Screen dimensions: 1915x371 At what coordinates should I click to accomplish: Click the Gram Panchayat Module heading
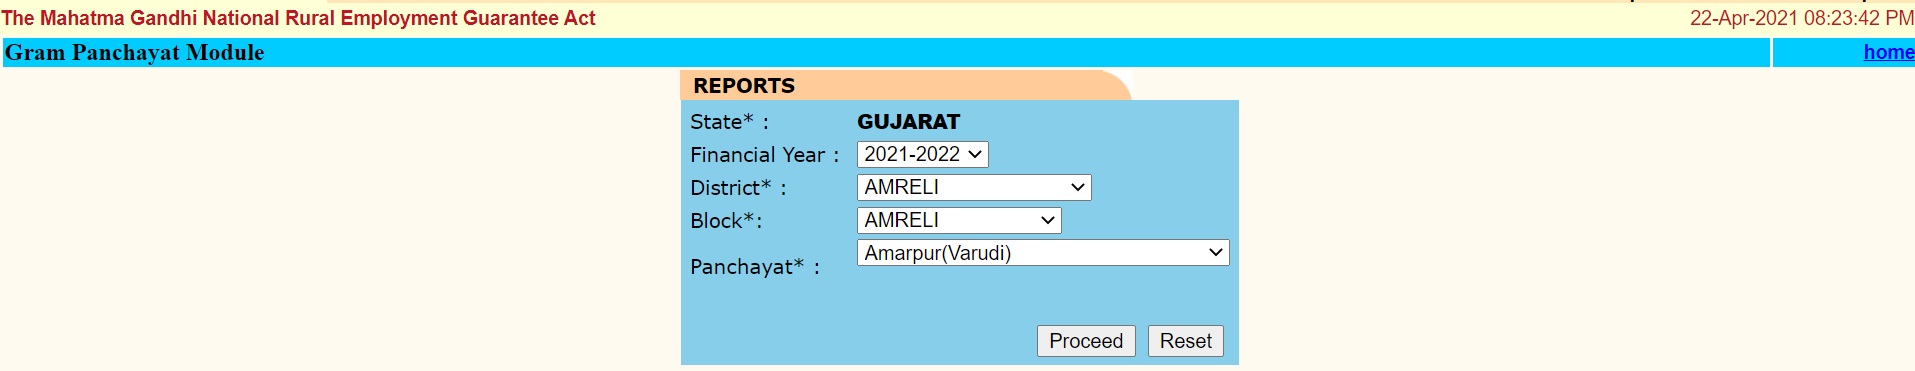click(135, 52)
